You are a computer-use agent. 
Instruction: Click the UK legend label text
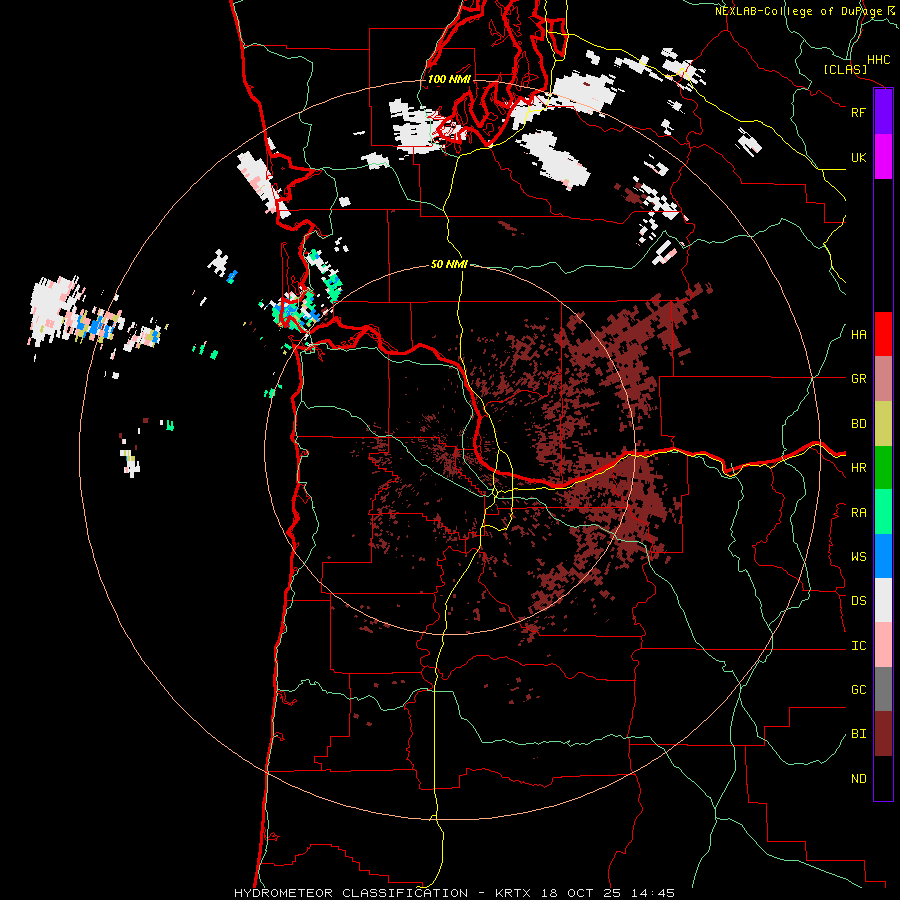(859, 157)
